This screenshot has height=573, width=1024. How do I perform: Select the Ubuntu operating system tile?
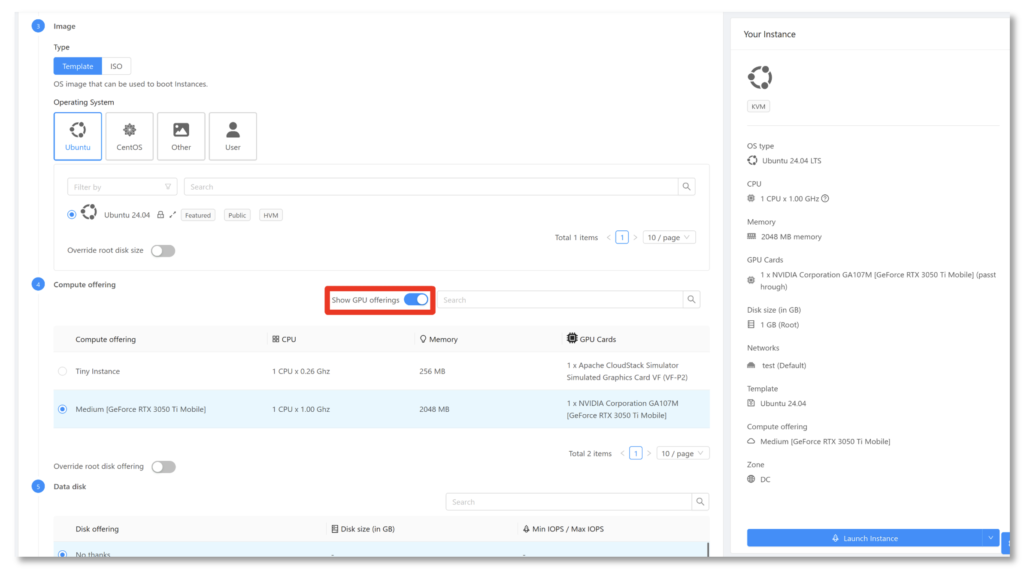pyautogui.click(x=78, y=136)
